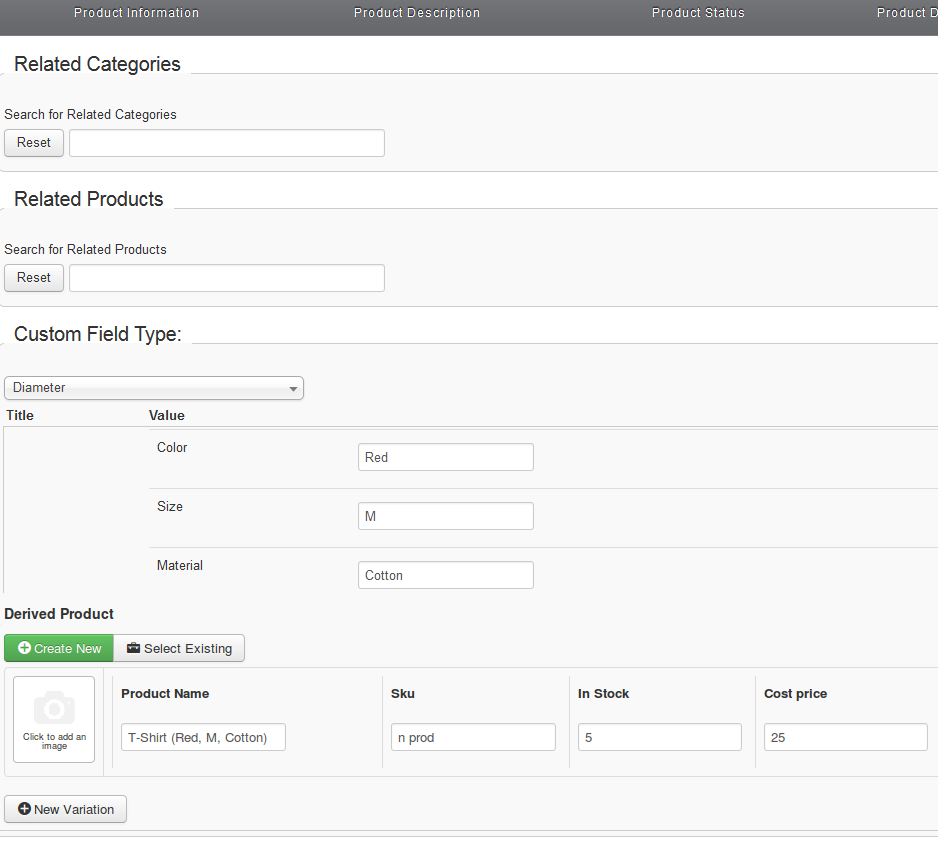Click Create New derived product button
This screenshot has height=850, width=938.
click(x=59, y=648)
